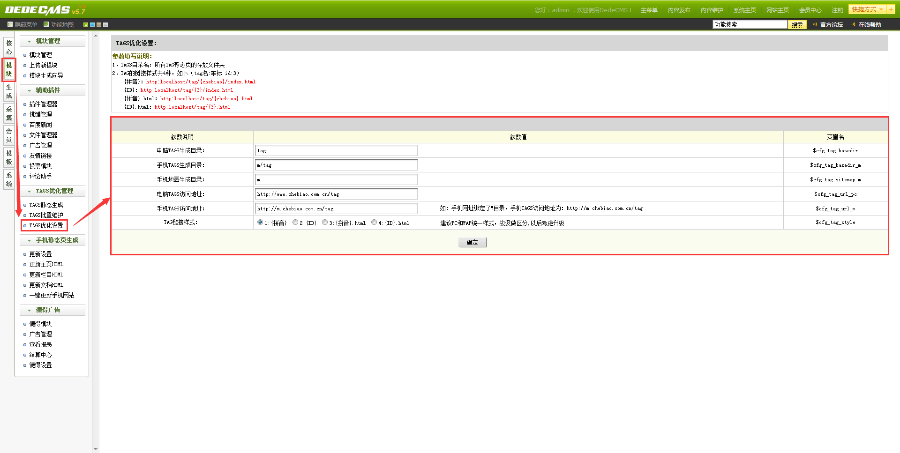The image size is (900, 453).
Task: Open TAGS批量维护 in the sidebar
Action: click(x=46, y=215)
